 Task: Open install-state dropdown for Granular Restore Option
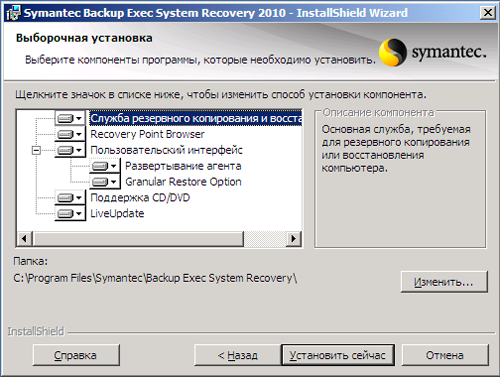tap(105, 182)
